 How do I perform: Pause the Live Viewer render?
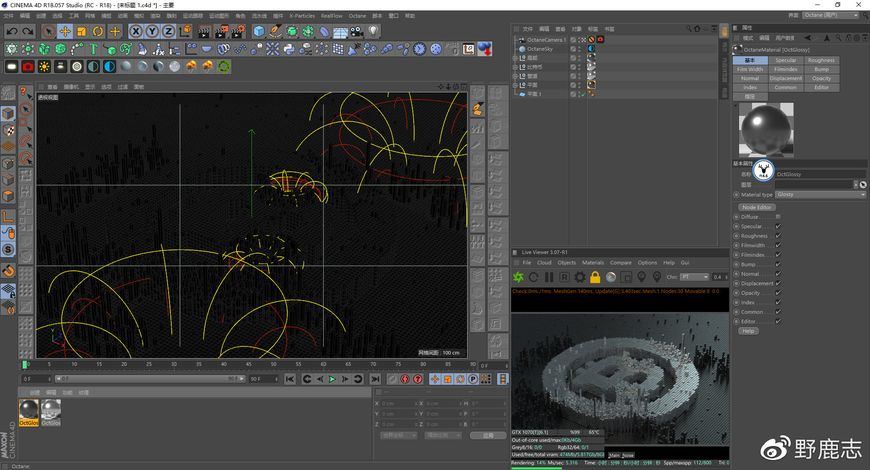click(x=549, y=277)
